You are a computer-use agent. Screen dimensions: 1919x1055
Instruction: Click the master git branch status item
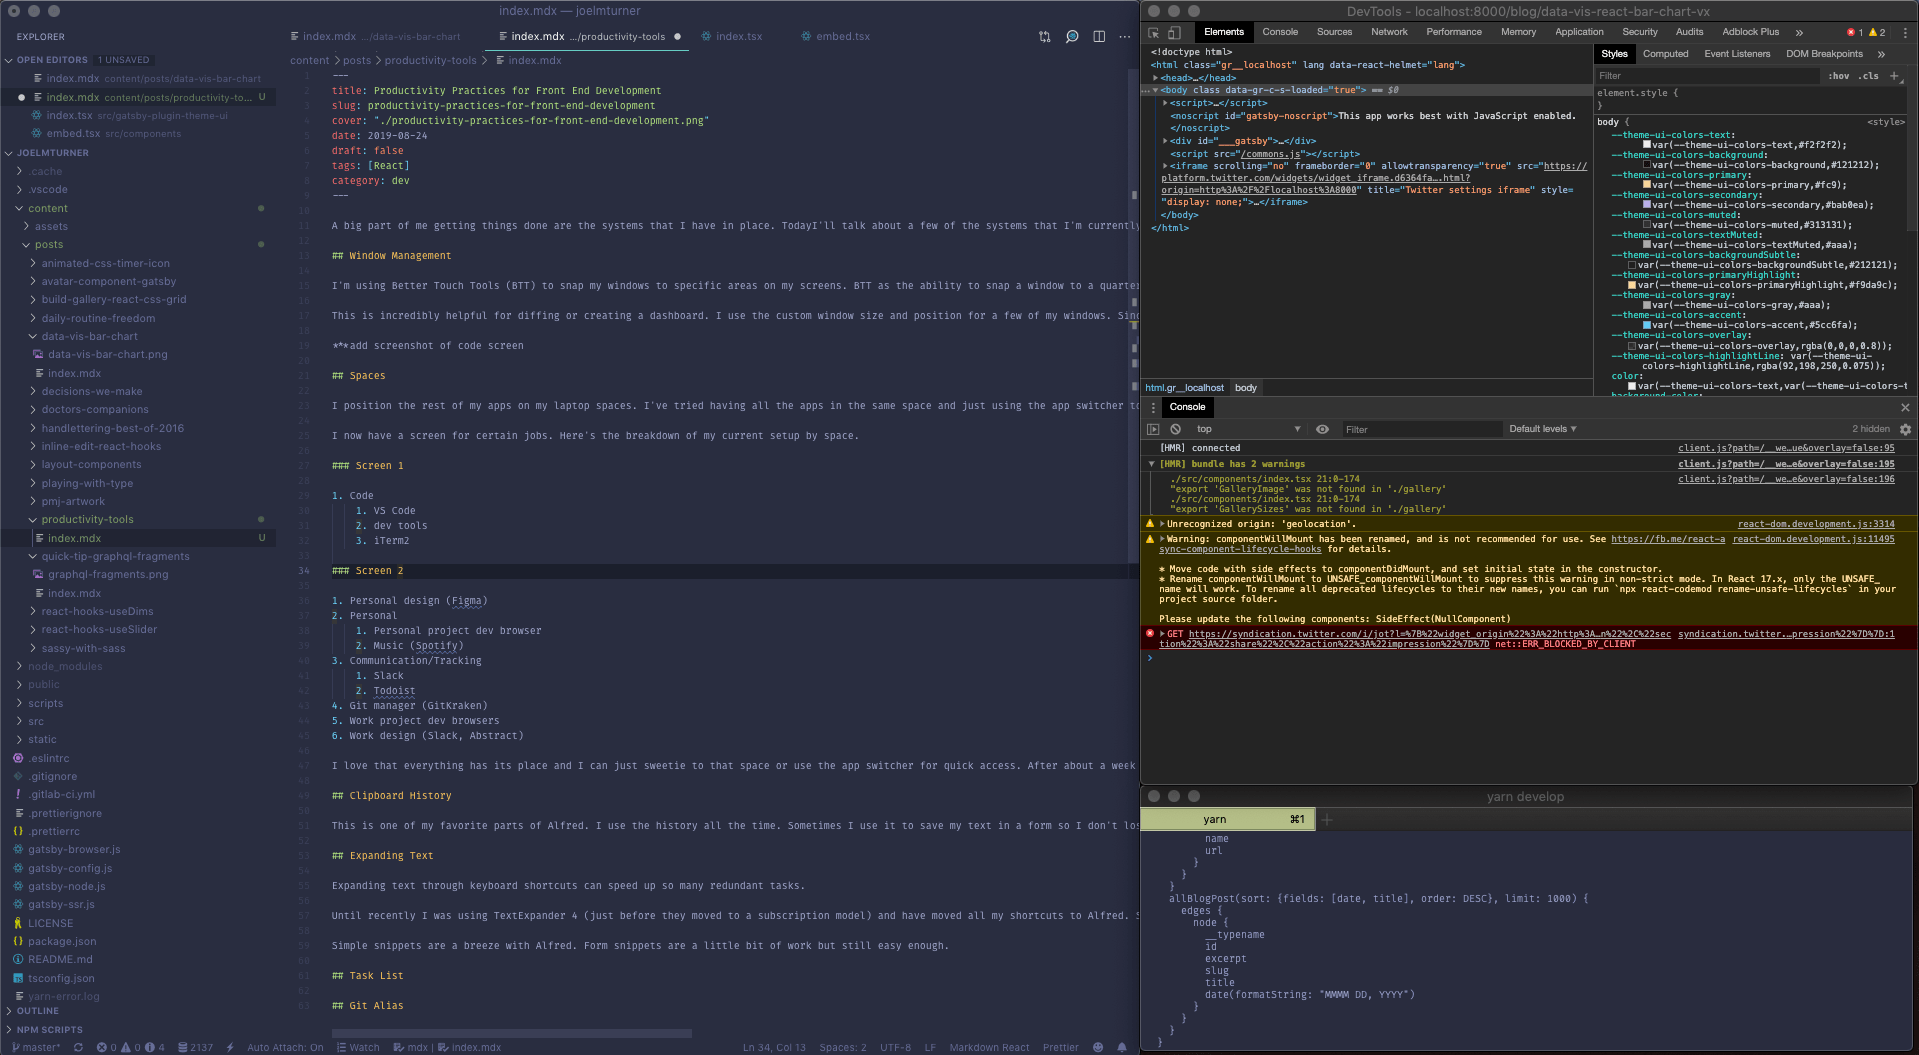coord(36,1047)
